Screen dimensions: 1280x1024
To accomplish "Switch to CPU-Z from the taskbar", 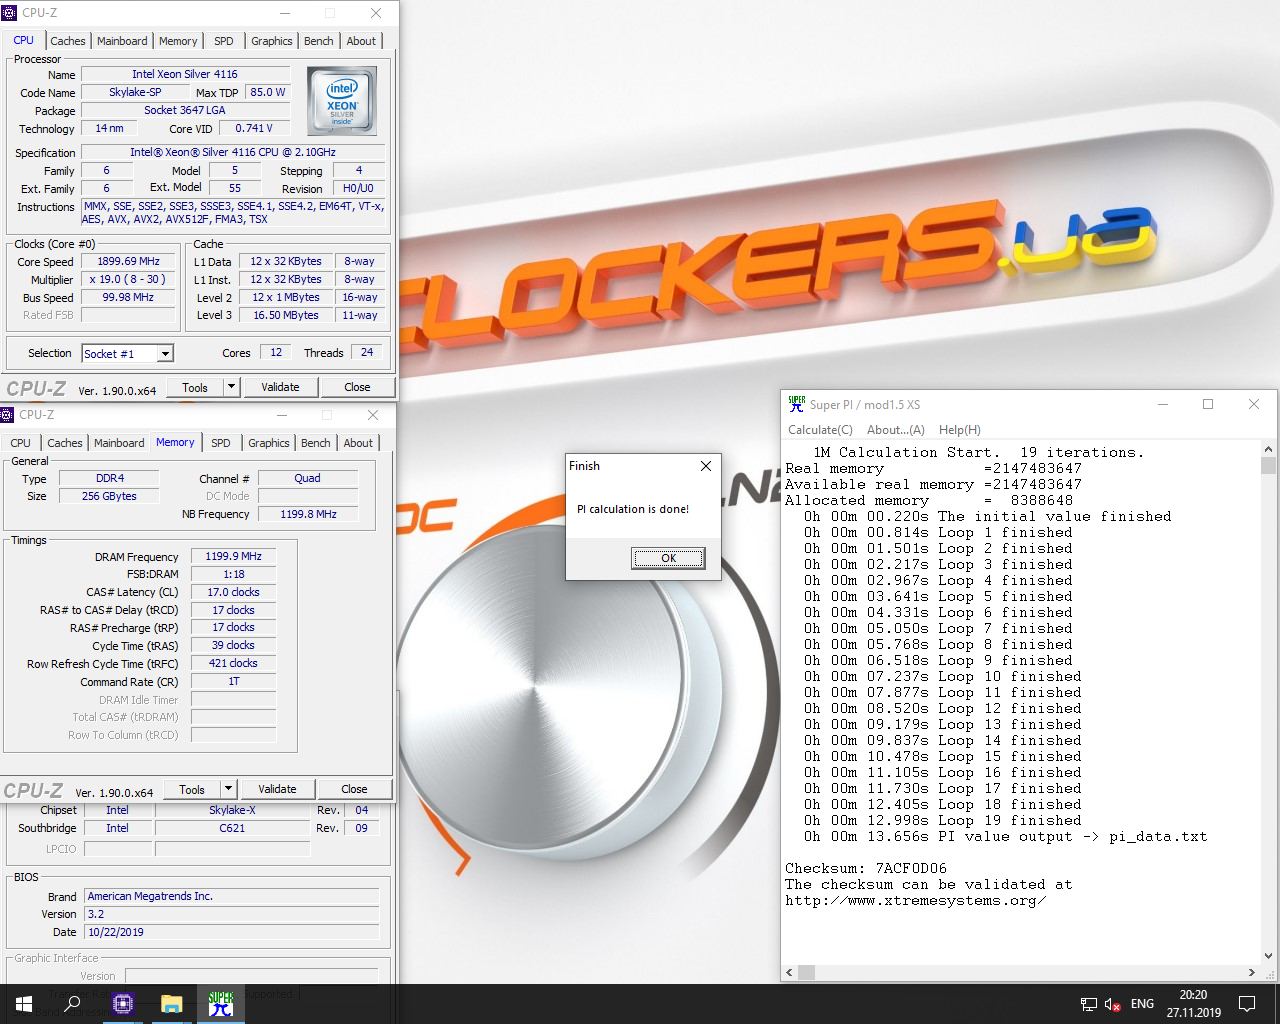I will 123,1004.
